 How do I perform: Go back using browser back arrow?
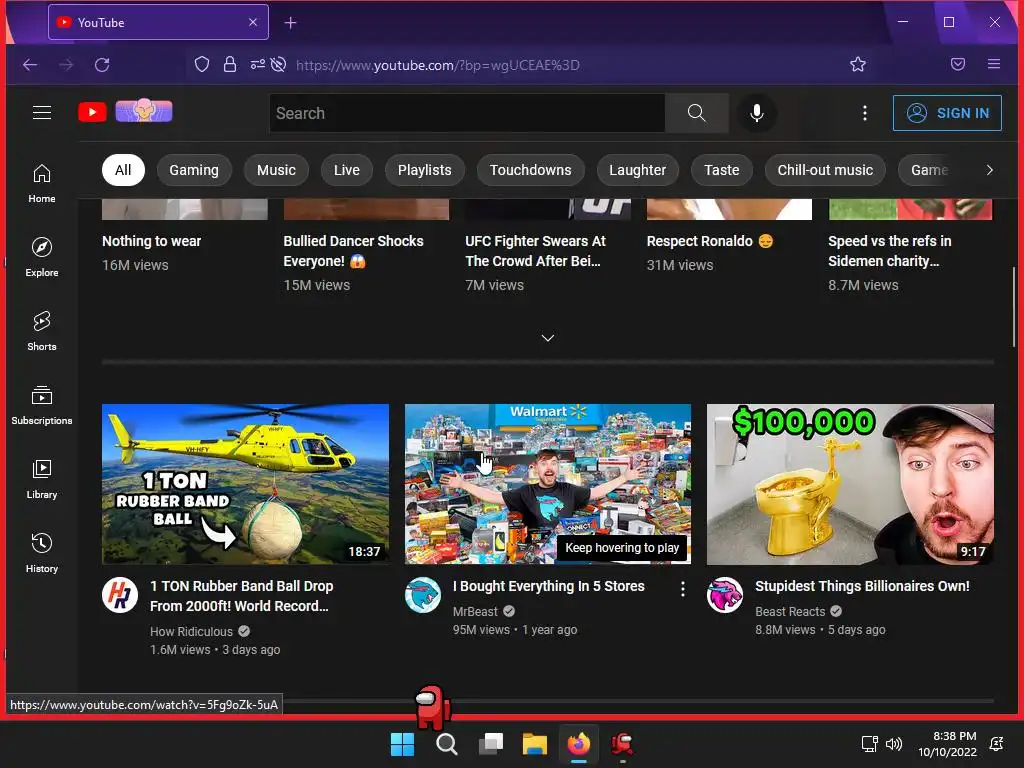30,65
